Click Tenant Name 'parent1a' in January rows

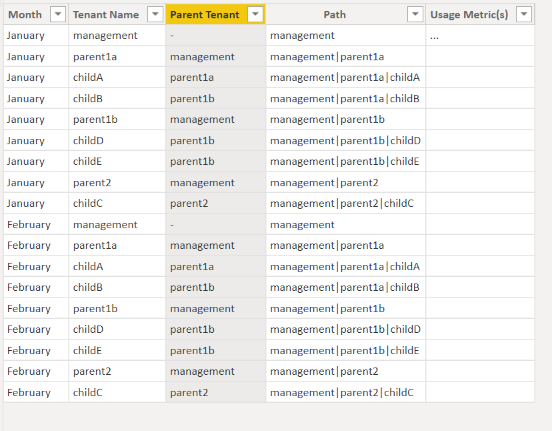(95, 57)
